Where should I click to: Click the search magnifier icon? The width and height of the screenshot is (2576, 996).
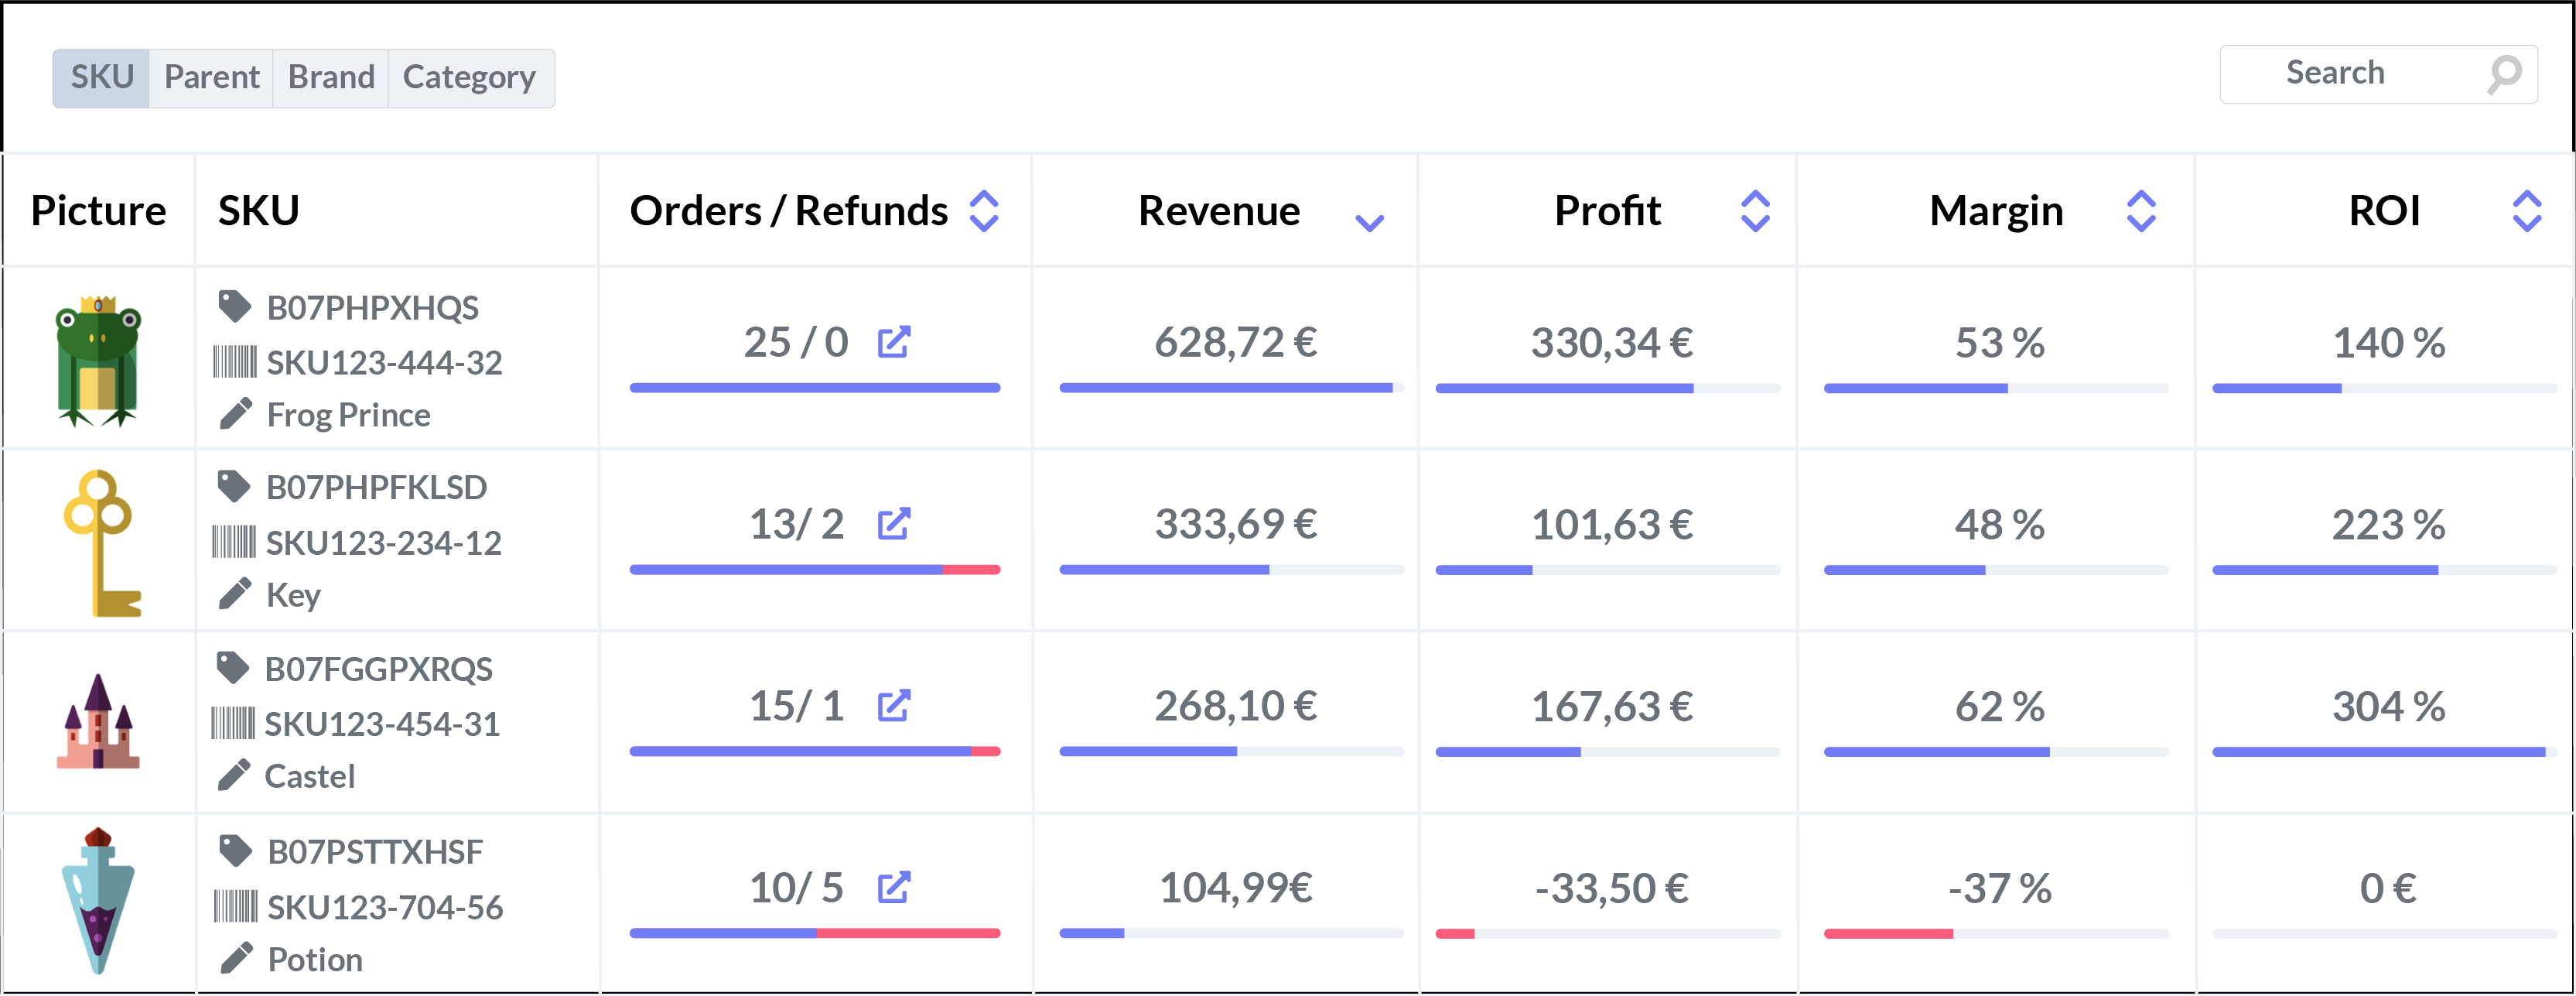[2505, 74]
